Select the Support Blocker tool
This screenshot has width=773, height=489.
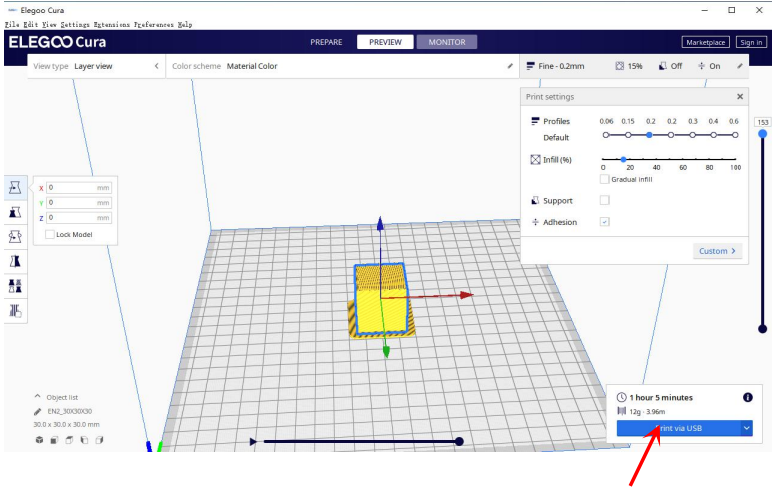pyautogui.click(x=15, y=311)
